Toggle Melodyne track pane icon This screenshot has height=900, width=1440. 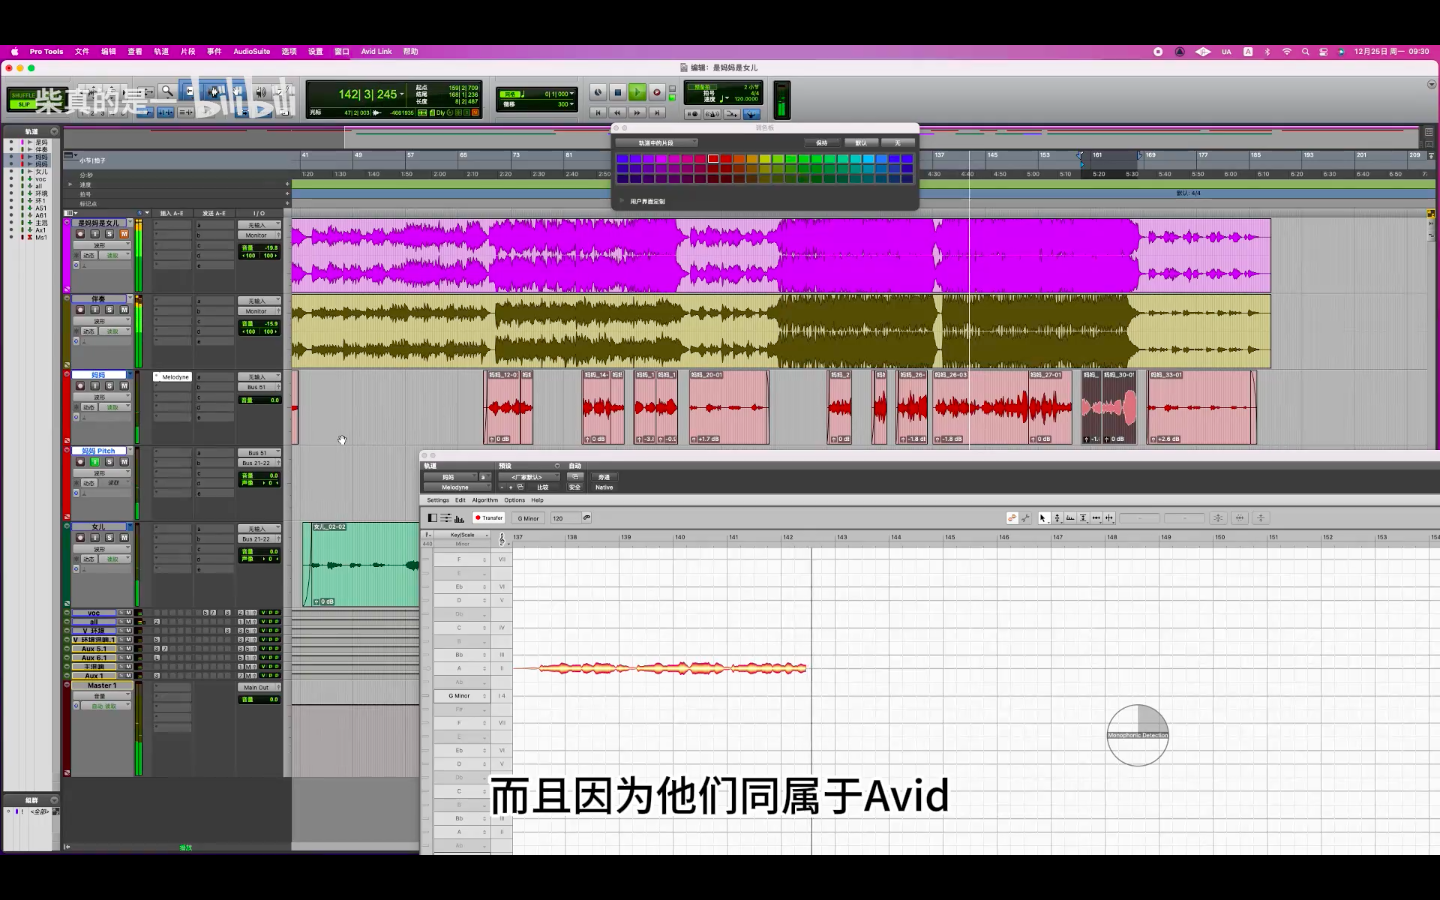click(x=432, y=518)
